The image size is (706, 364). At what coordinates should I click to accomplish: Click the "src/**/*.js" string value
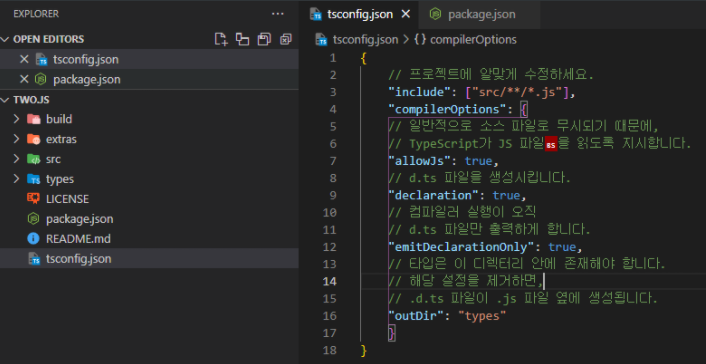pos(520,92)
